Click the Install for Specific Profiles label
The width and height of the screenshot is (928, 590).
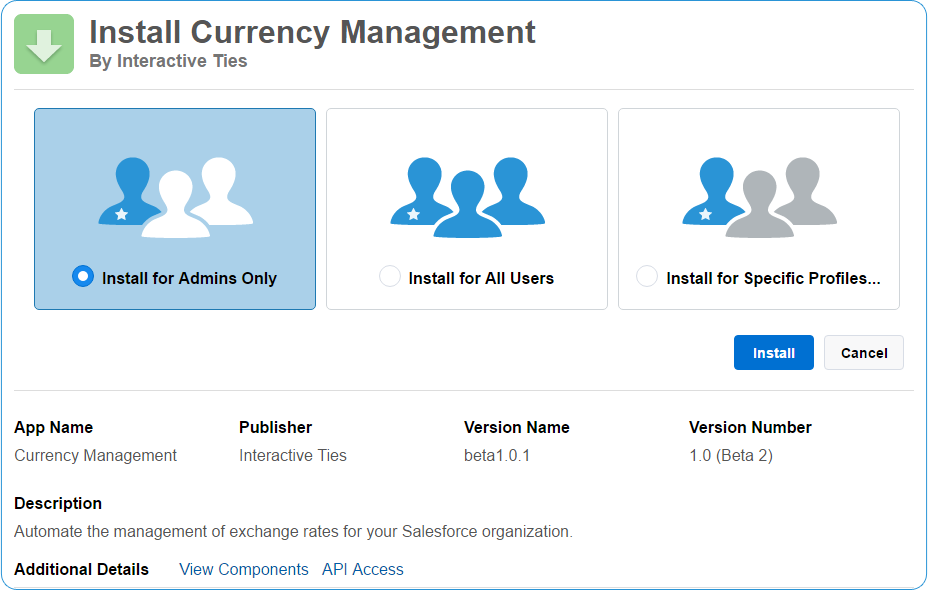pos(774,278)
